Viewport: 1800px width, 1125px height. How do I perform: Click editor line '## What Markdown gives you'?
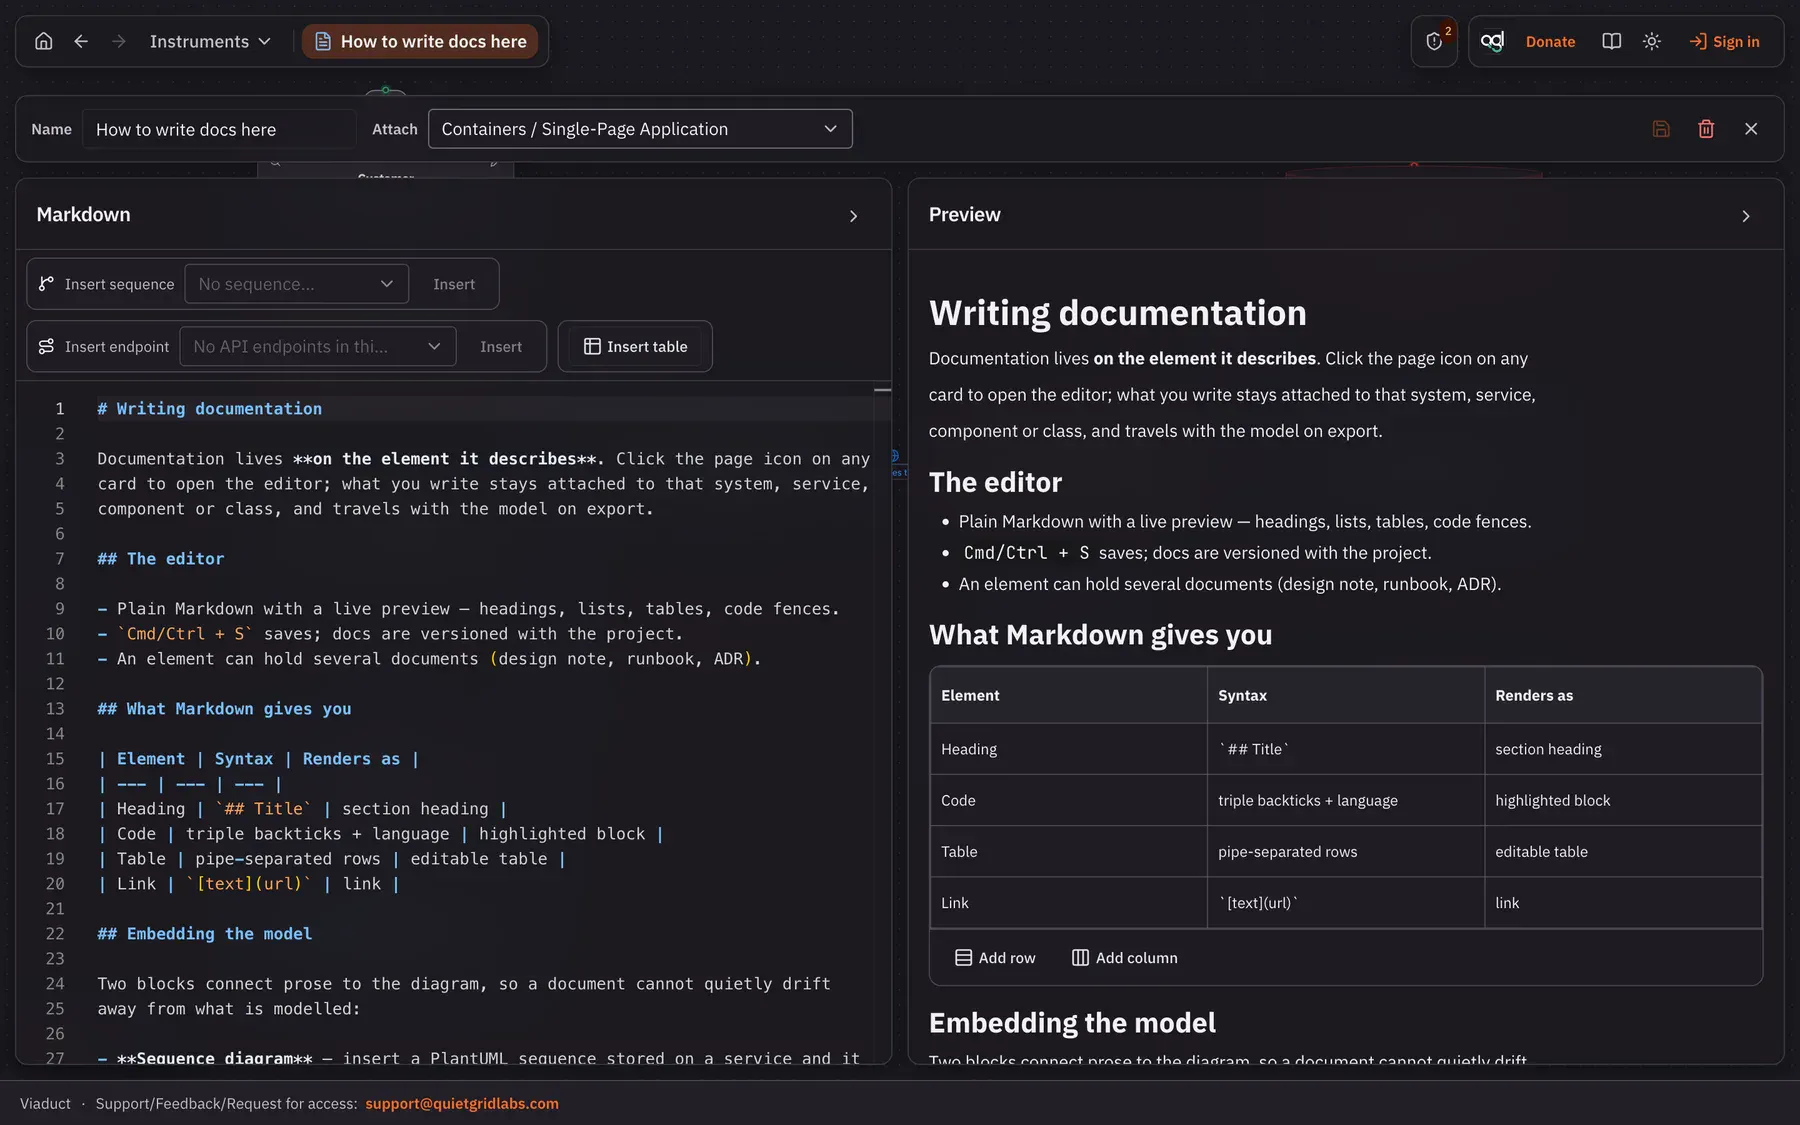pyautogui.click(x=224, y=709)
